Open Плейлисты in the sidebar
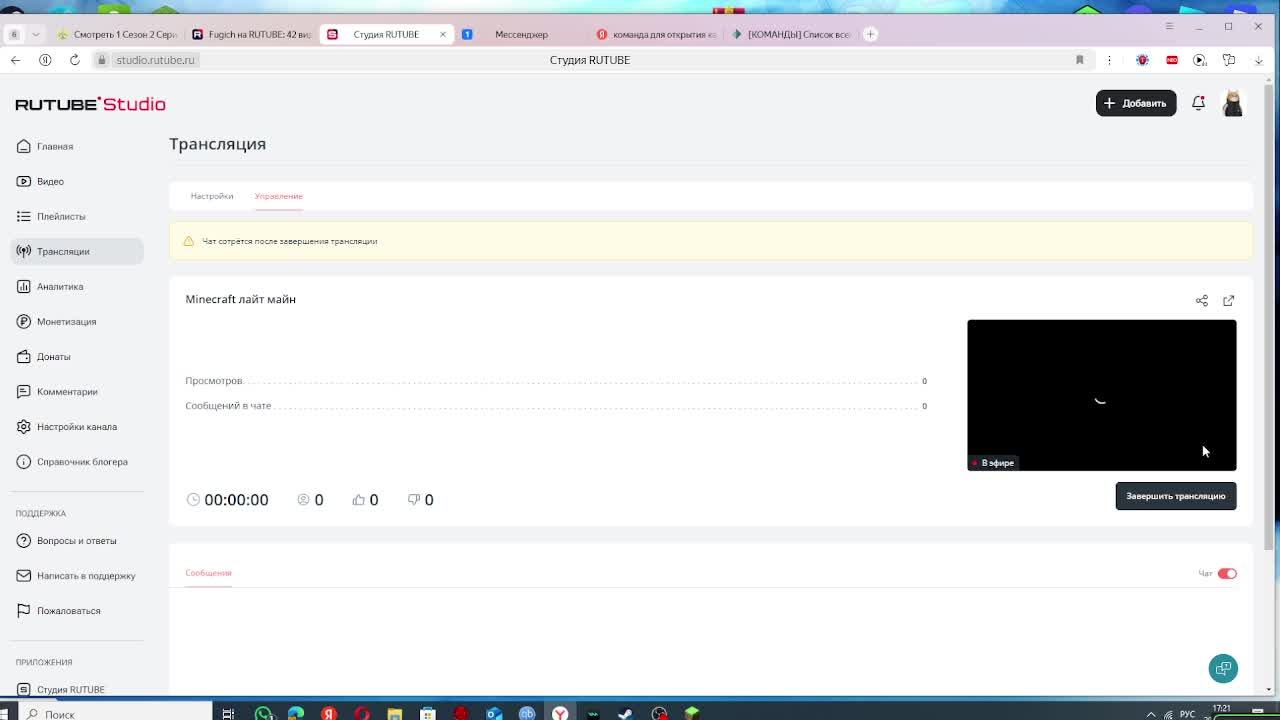 coord(60,216)
